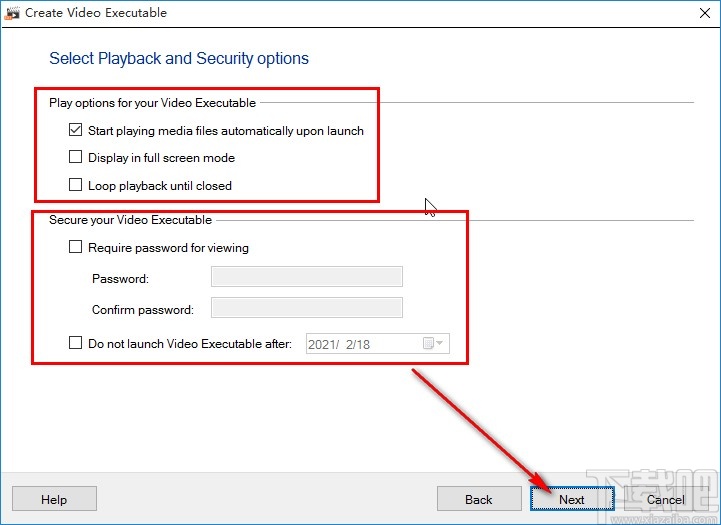Cancel the video executable wizard
The width and height of the screenshot is (721, 525).
[x=666, y=499]
